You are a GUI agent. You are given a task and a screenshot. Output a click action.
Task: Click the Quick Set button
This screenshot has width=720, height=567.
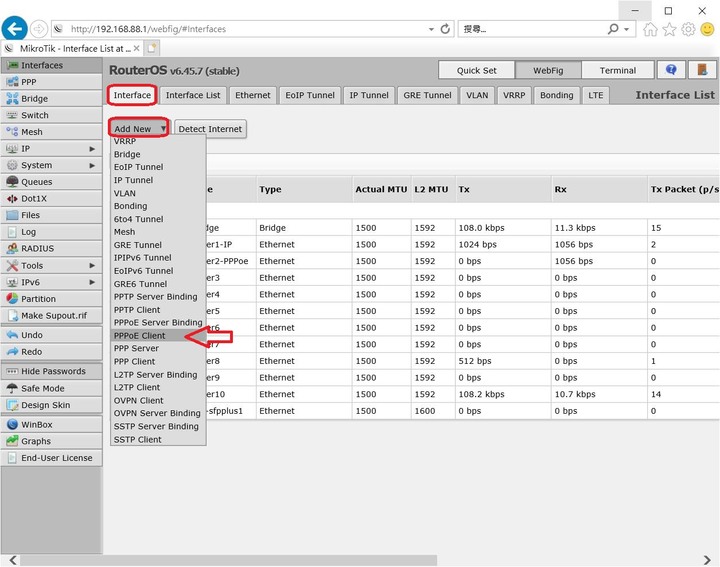[477, 70]
